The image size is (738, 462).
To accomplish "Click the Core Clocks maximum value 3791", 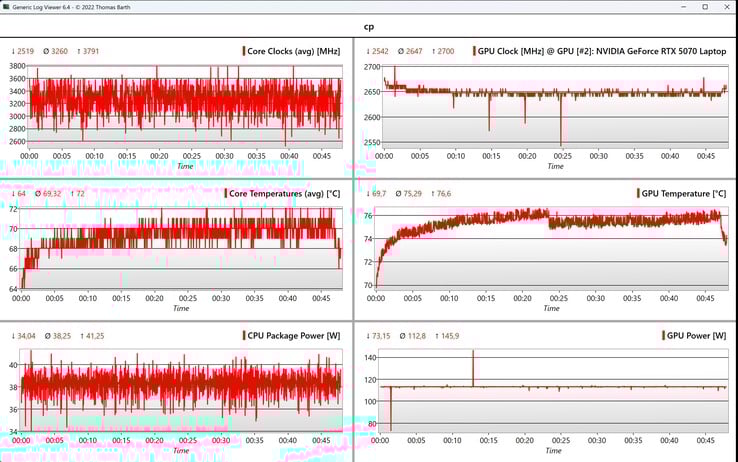I will coord(91,51).
